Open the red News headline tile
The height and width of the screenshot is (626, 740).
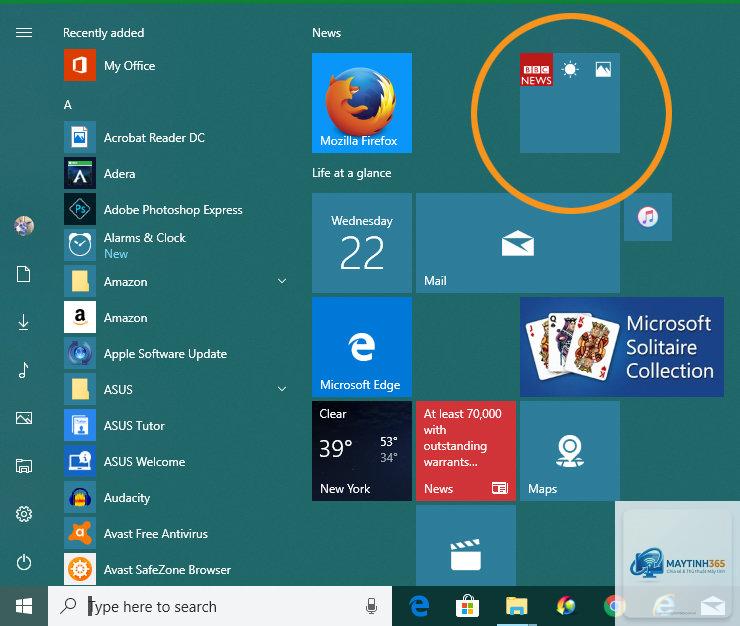coord(466,451)
